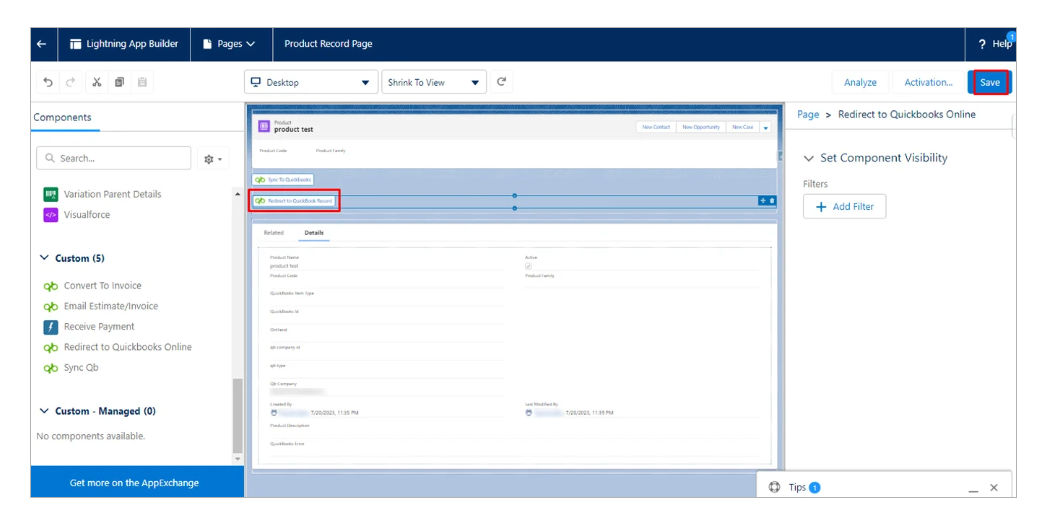Toggle the Active checkbox
The image size is (1049, 526).
click(x=529, y=266)
